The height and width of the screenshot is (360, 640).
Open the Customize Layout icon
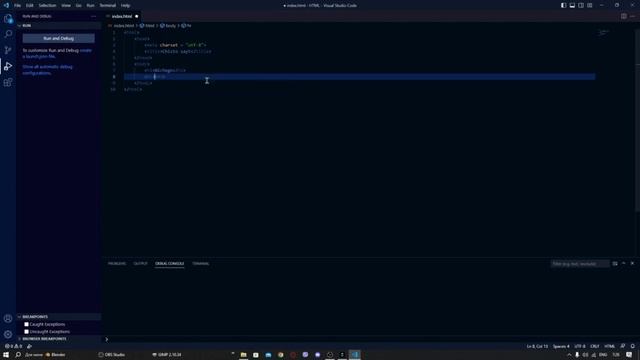coord(590,5)
